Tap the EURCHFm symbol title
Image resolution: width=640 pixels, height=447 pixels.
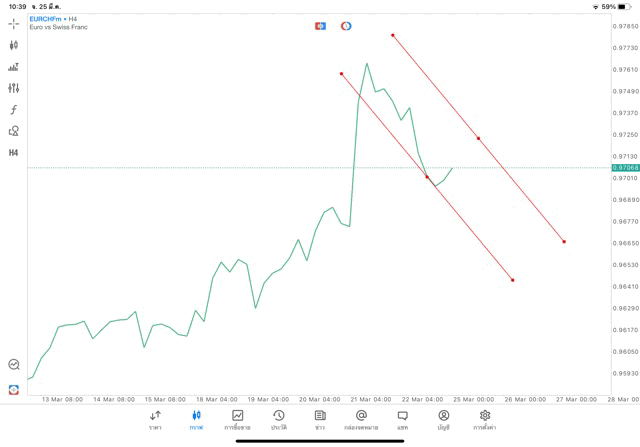(x=46, y=18)
